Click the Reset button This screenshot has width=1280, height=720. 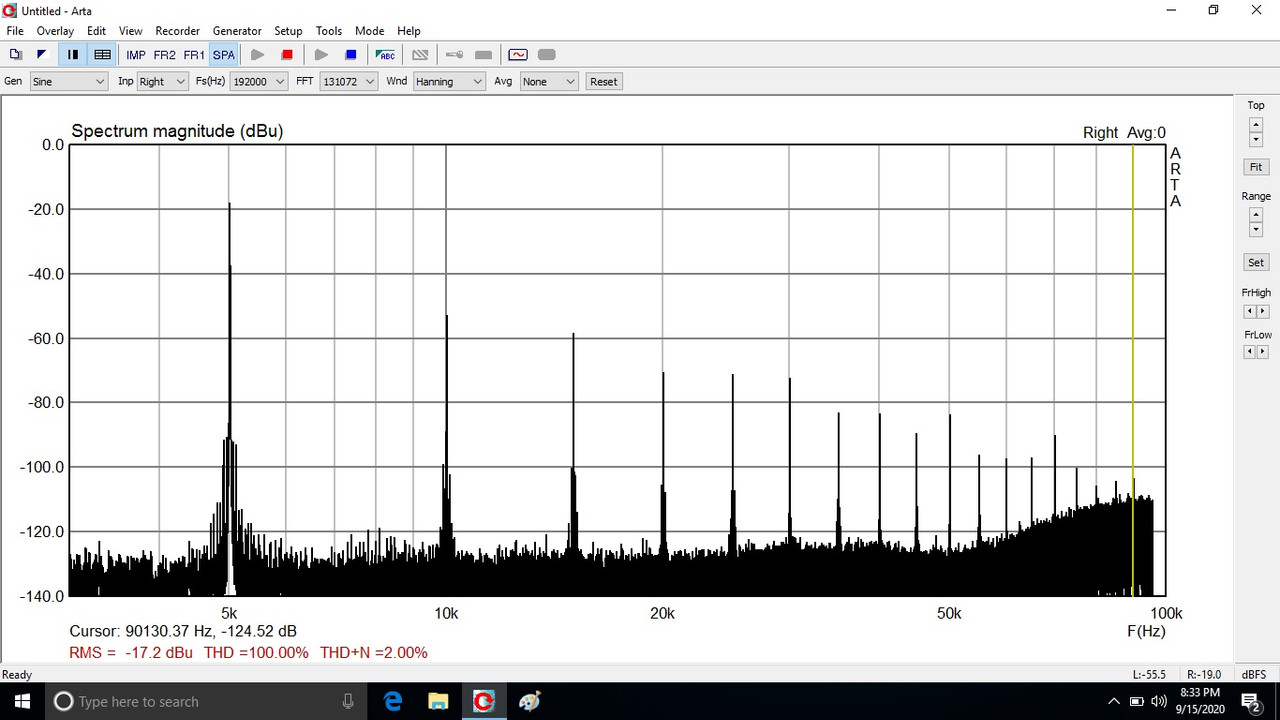tap(604, 82)
